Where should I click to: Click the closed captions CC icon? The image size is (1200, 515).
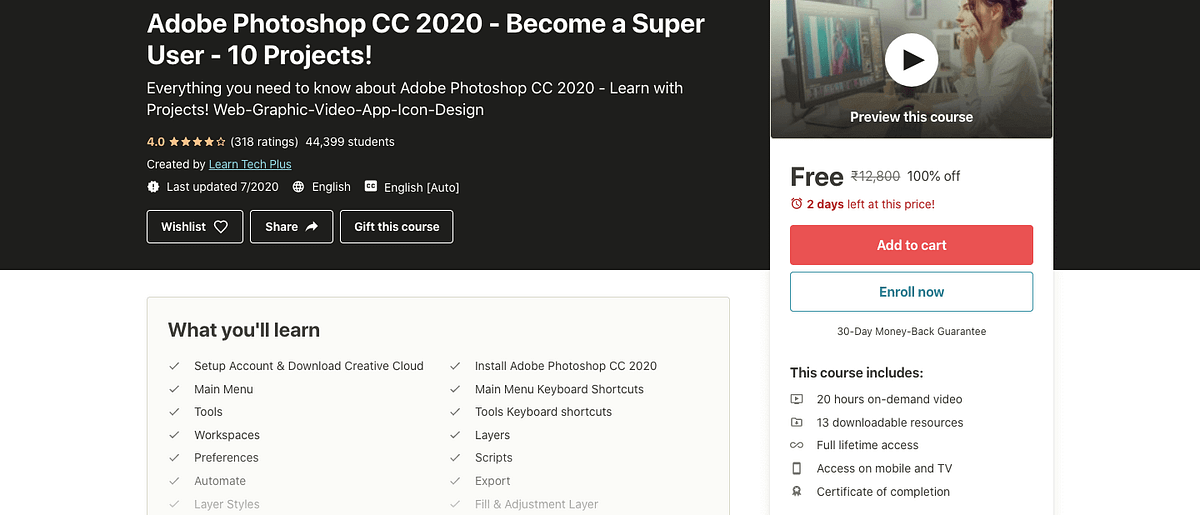click(371, 187)
